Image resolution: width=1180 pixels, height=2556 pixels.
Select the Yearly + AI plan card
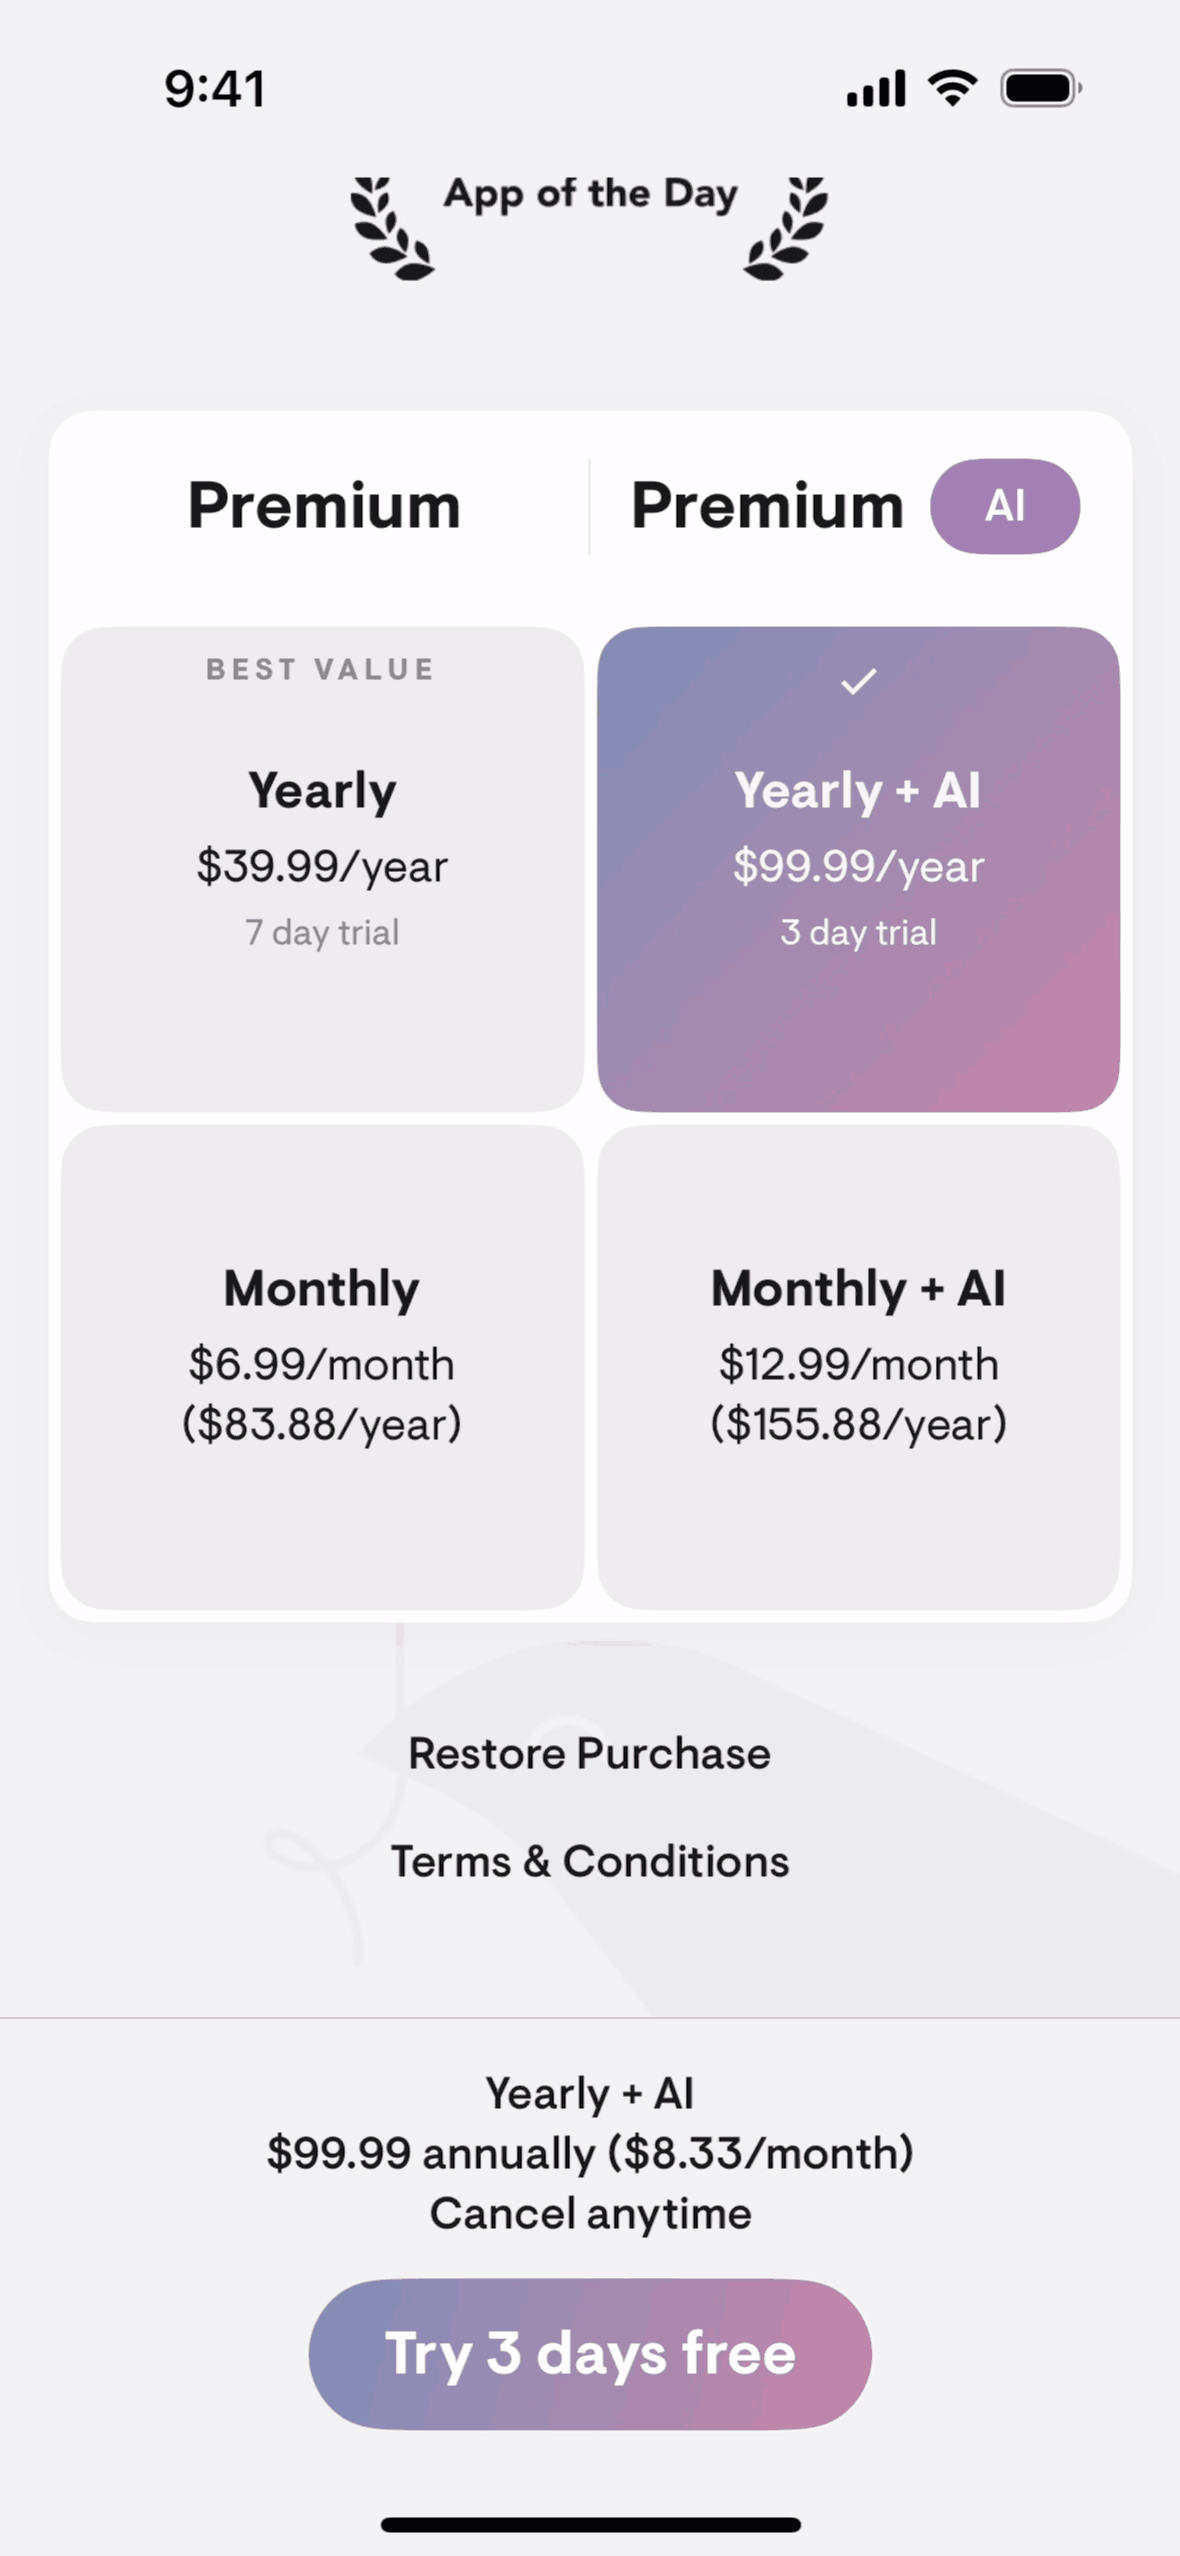coord(858,868)
